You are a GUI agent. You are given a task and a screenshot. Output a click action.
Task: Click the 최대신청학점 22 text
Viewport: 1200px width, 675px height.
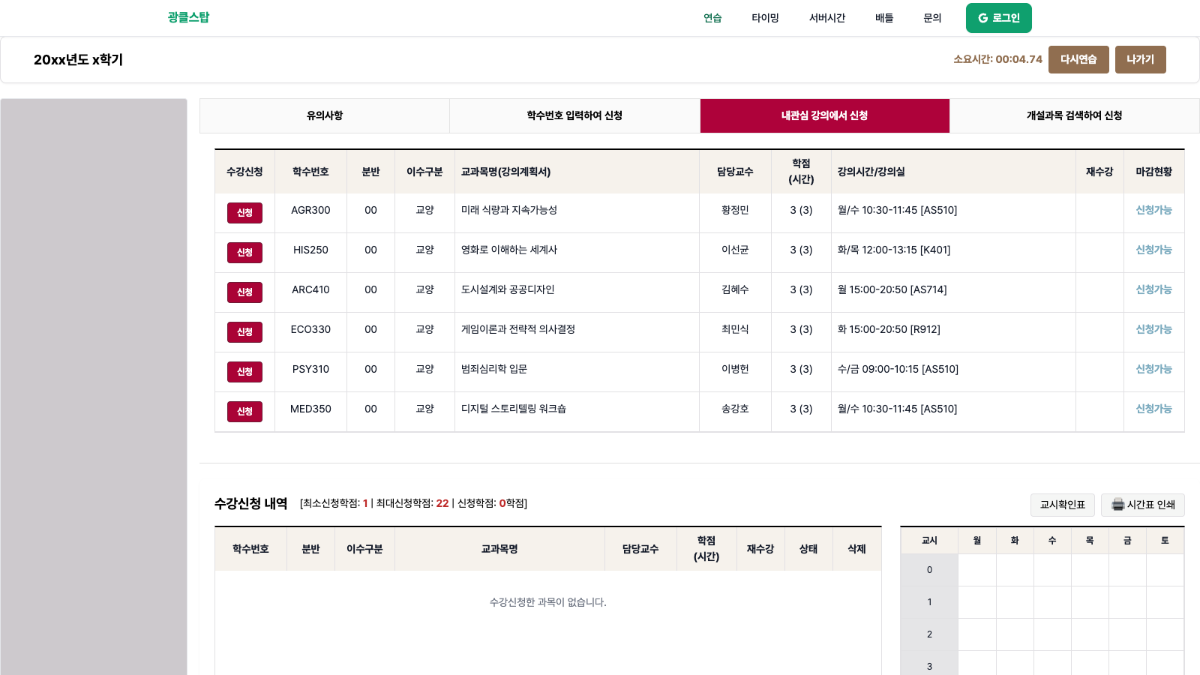pyautogui.click(x=412, y=504)
